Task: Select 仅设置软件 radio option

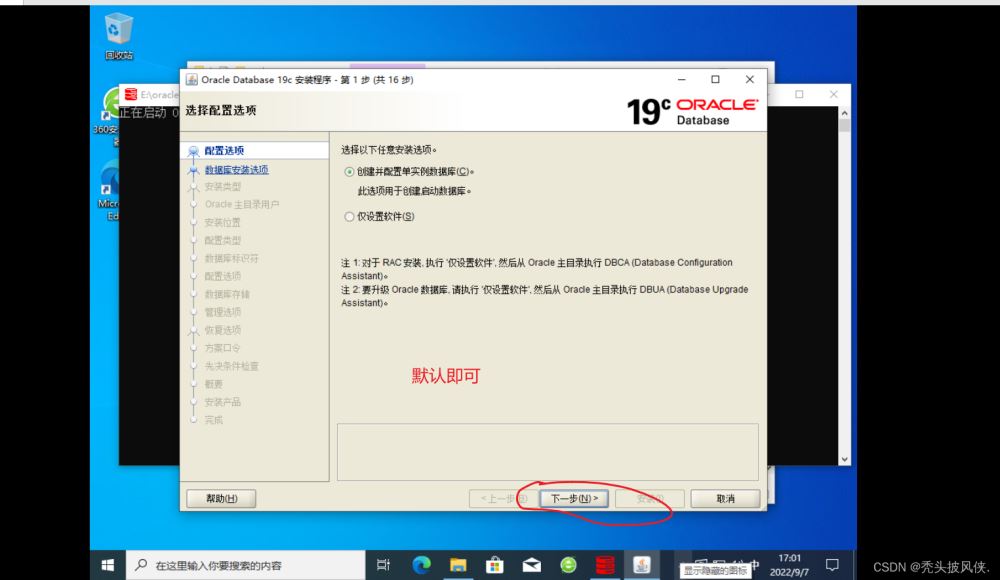Action: pyautogui.click(x=349, y=217)
